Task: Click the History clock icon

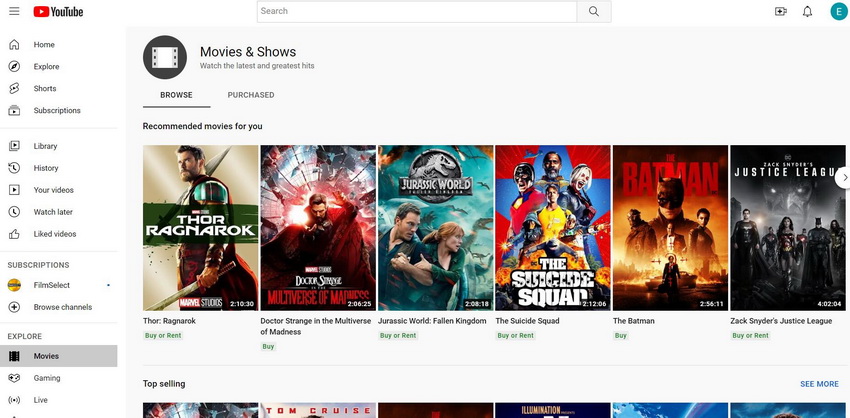Action: pos(14,168)
